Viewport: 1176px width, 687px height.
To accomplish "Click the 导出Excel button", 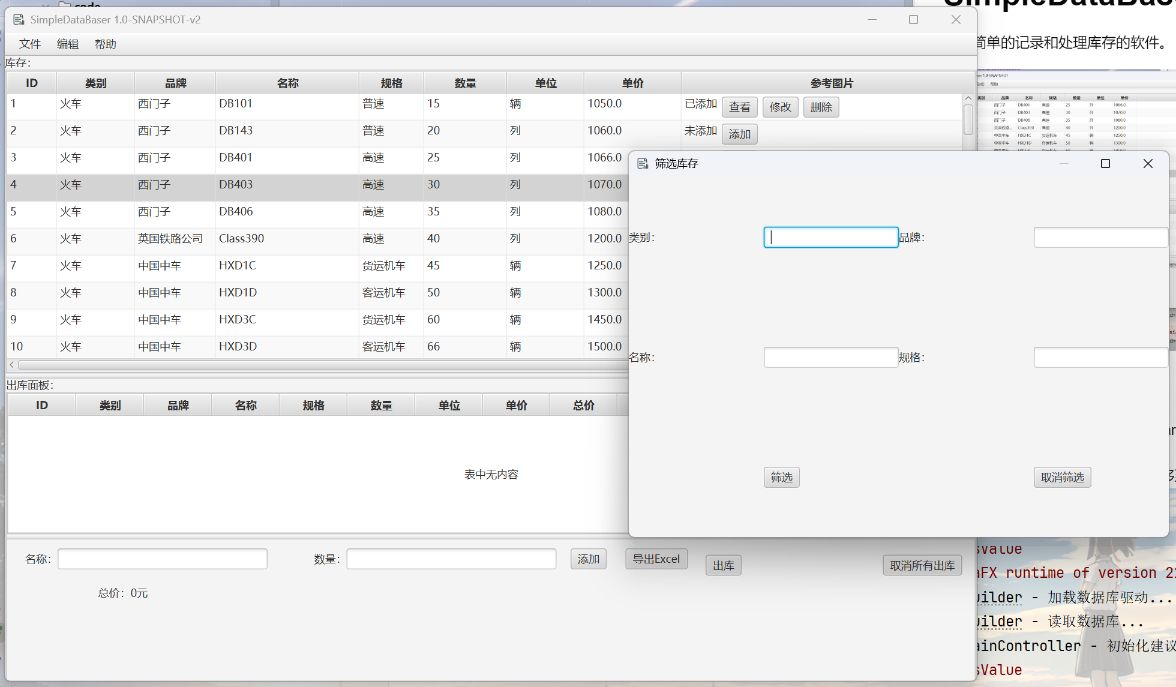I will click(656, 559).
